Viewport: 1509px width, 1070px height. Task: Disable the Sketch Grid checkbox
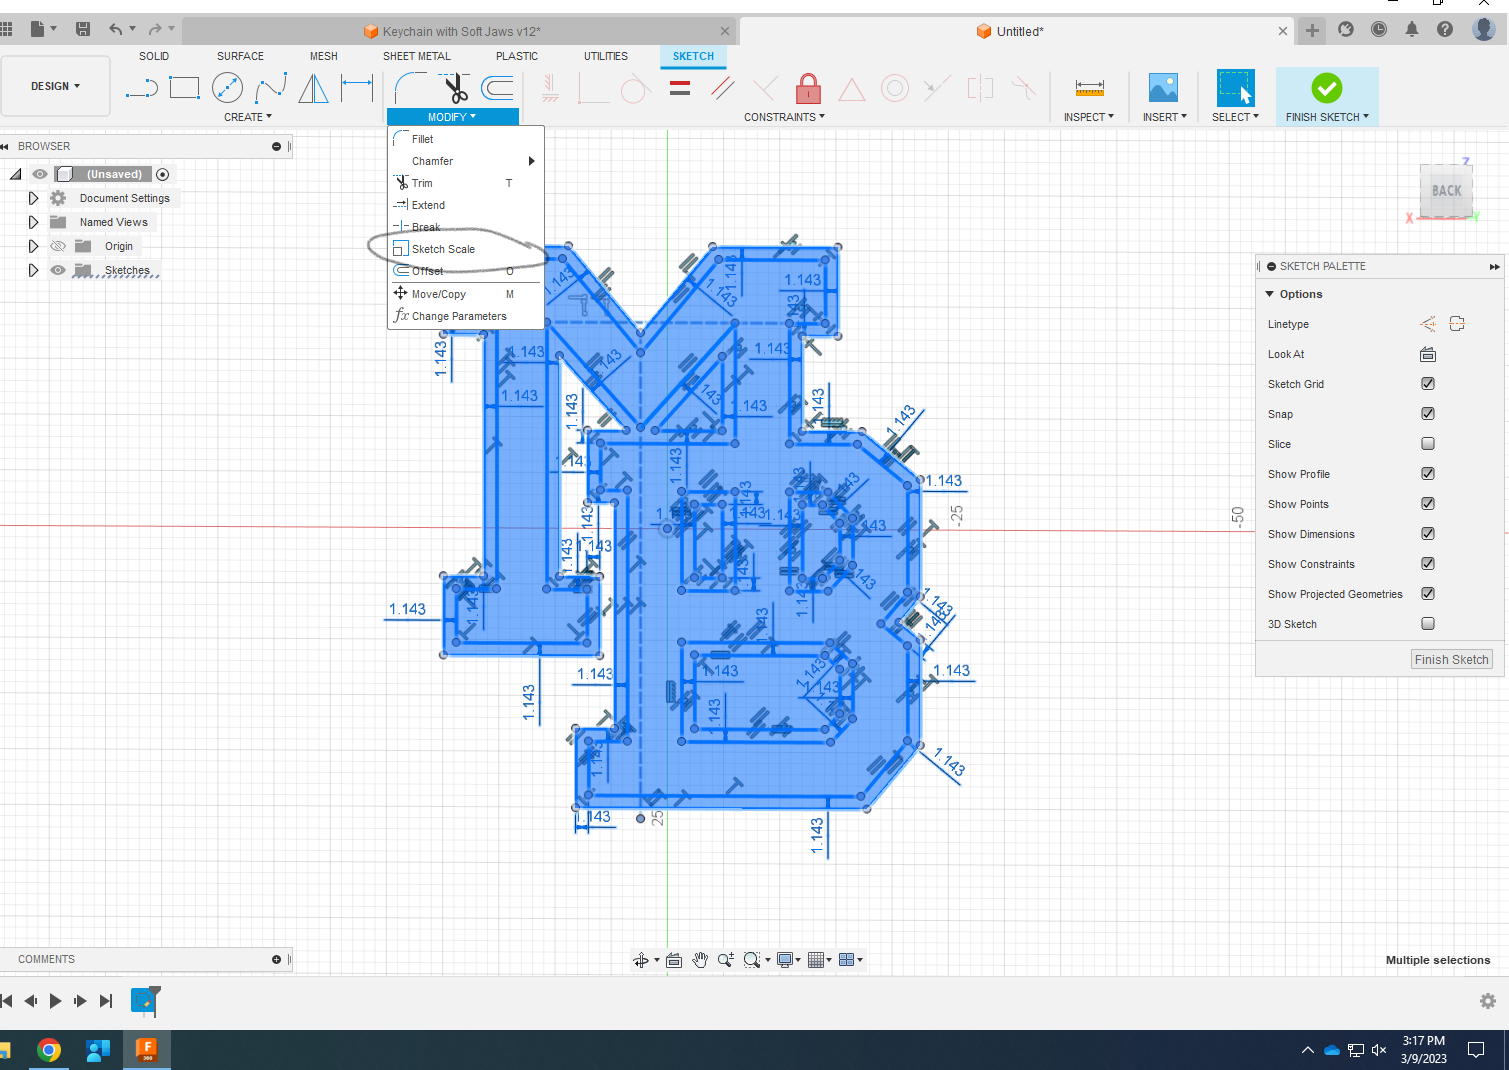click(1427, 383)
